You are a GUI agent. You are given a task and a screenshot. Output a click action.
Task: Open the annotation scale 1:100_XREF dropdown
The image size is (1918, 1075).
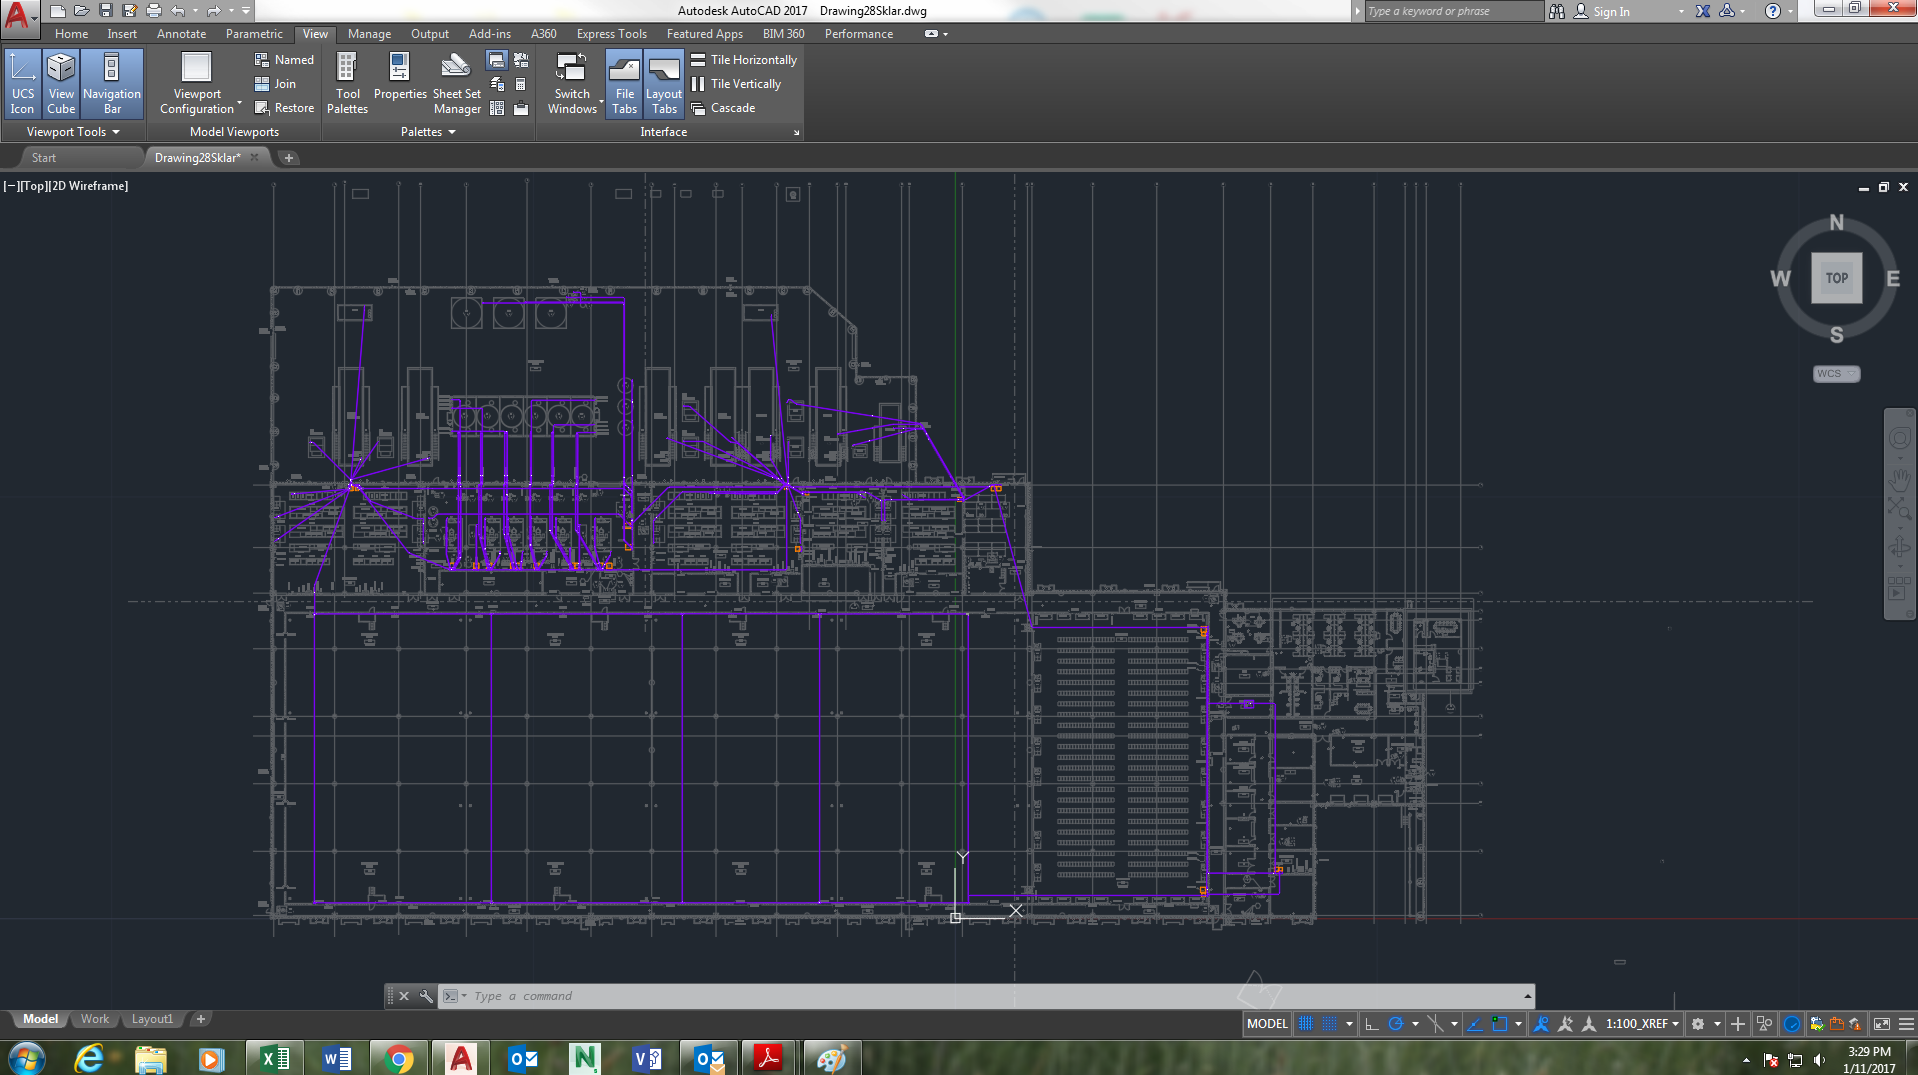(x=1640, y=1023)
